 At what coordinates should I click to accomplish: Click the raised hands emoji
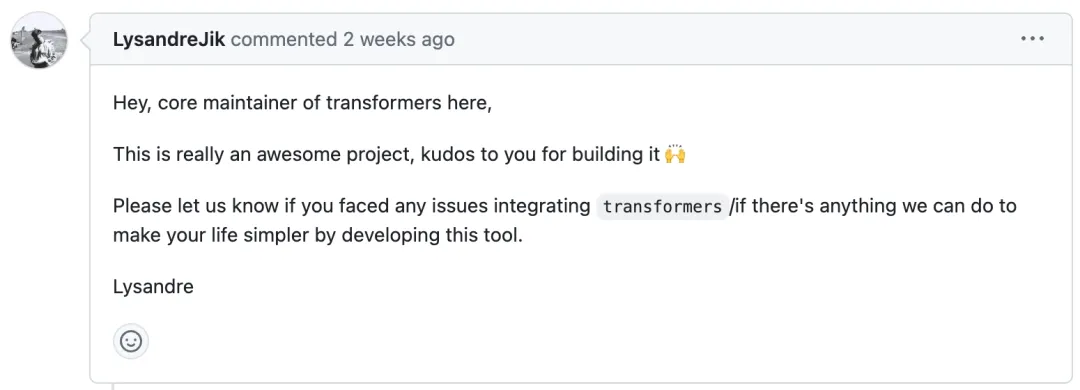click(x=675, y=154)
